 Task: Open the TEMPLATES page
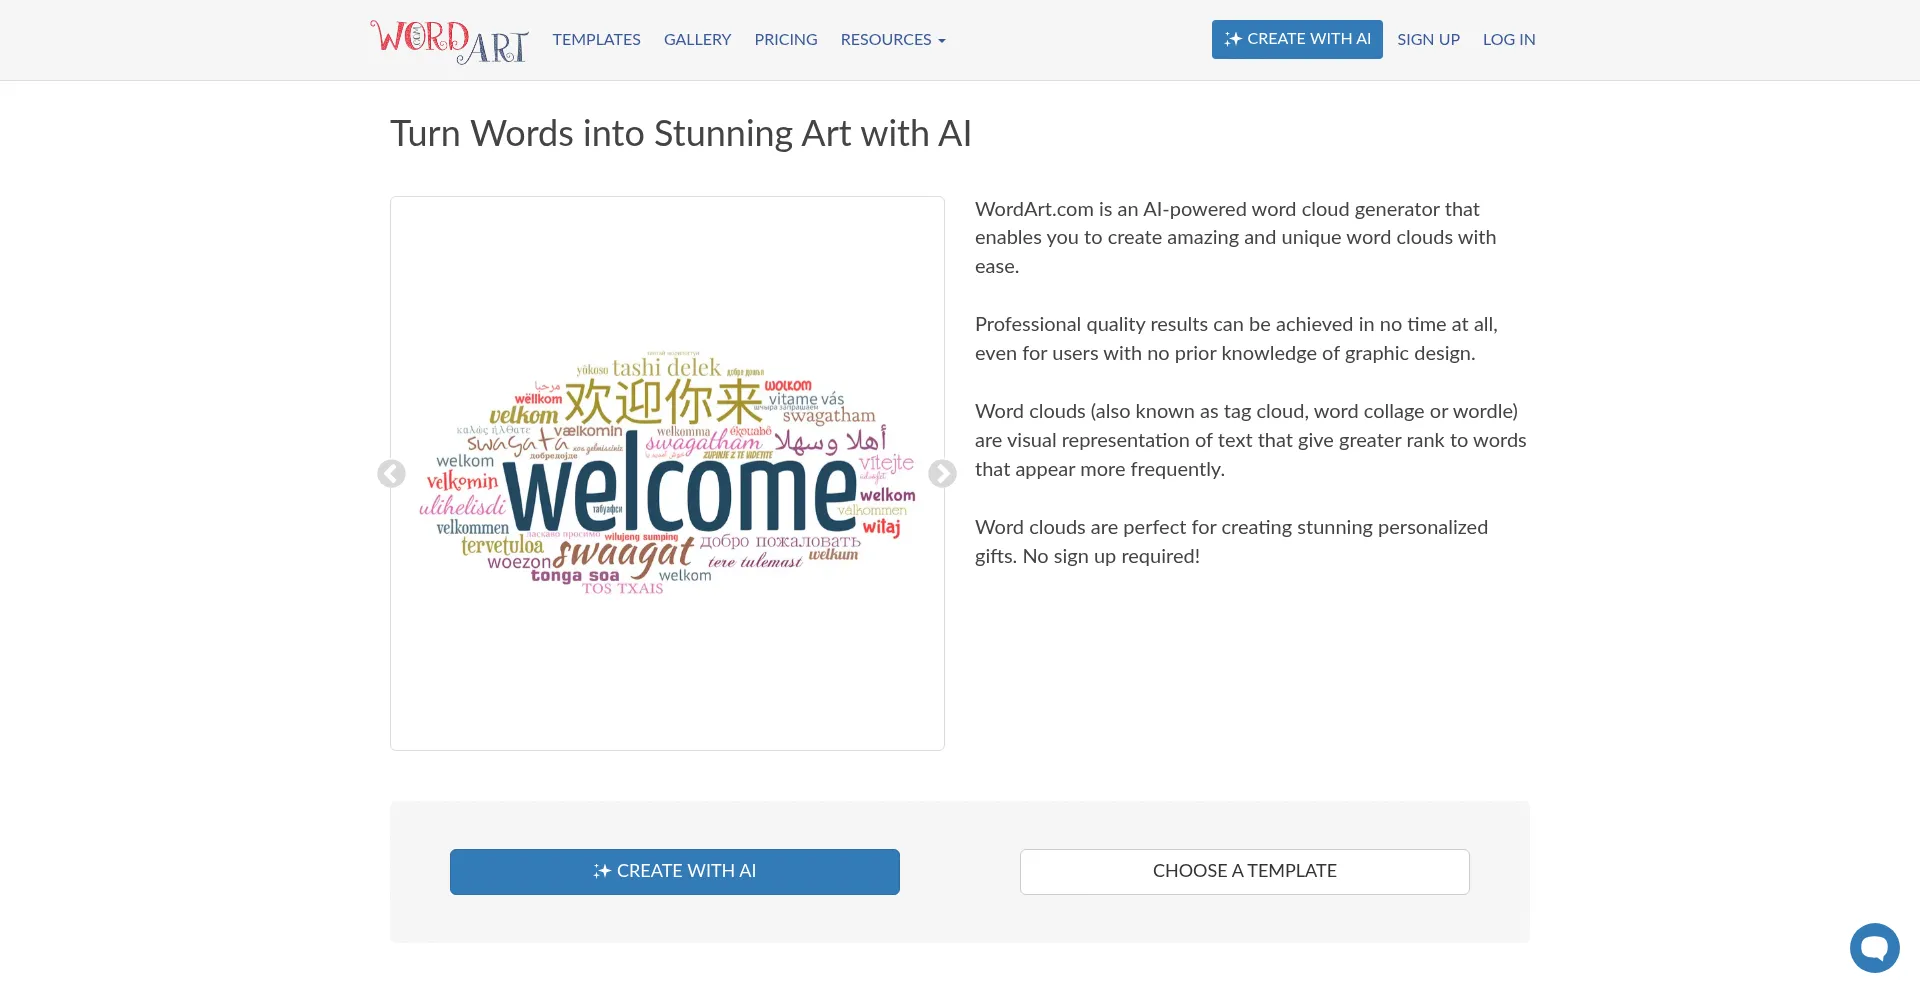coord(596,40)
